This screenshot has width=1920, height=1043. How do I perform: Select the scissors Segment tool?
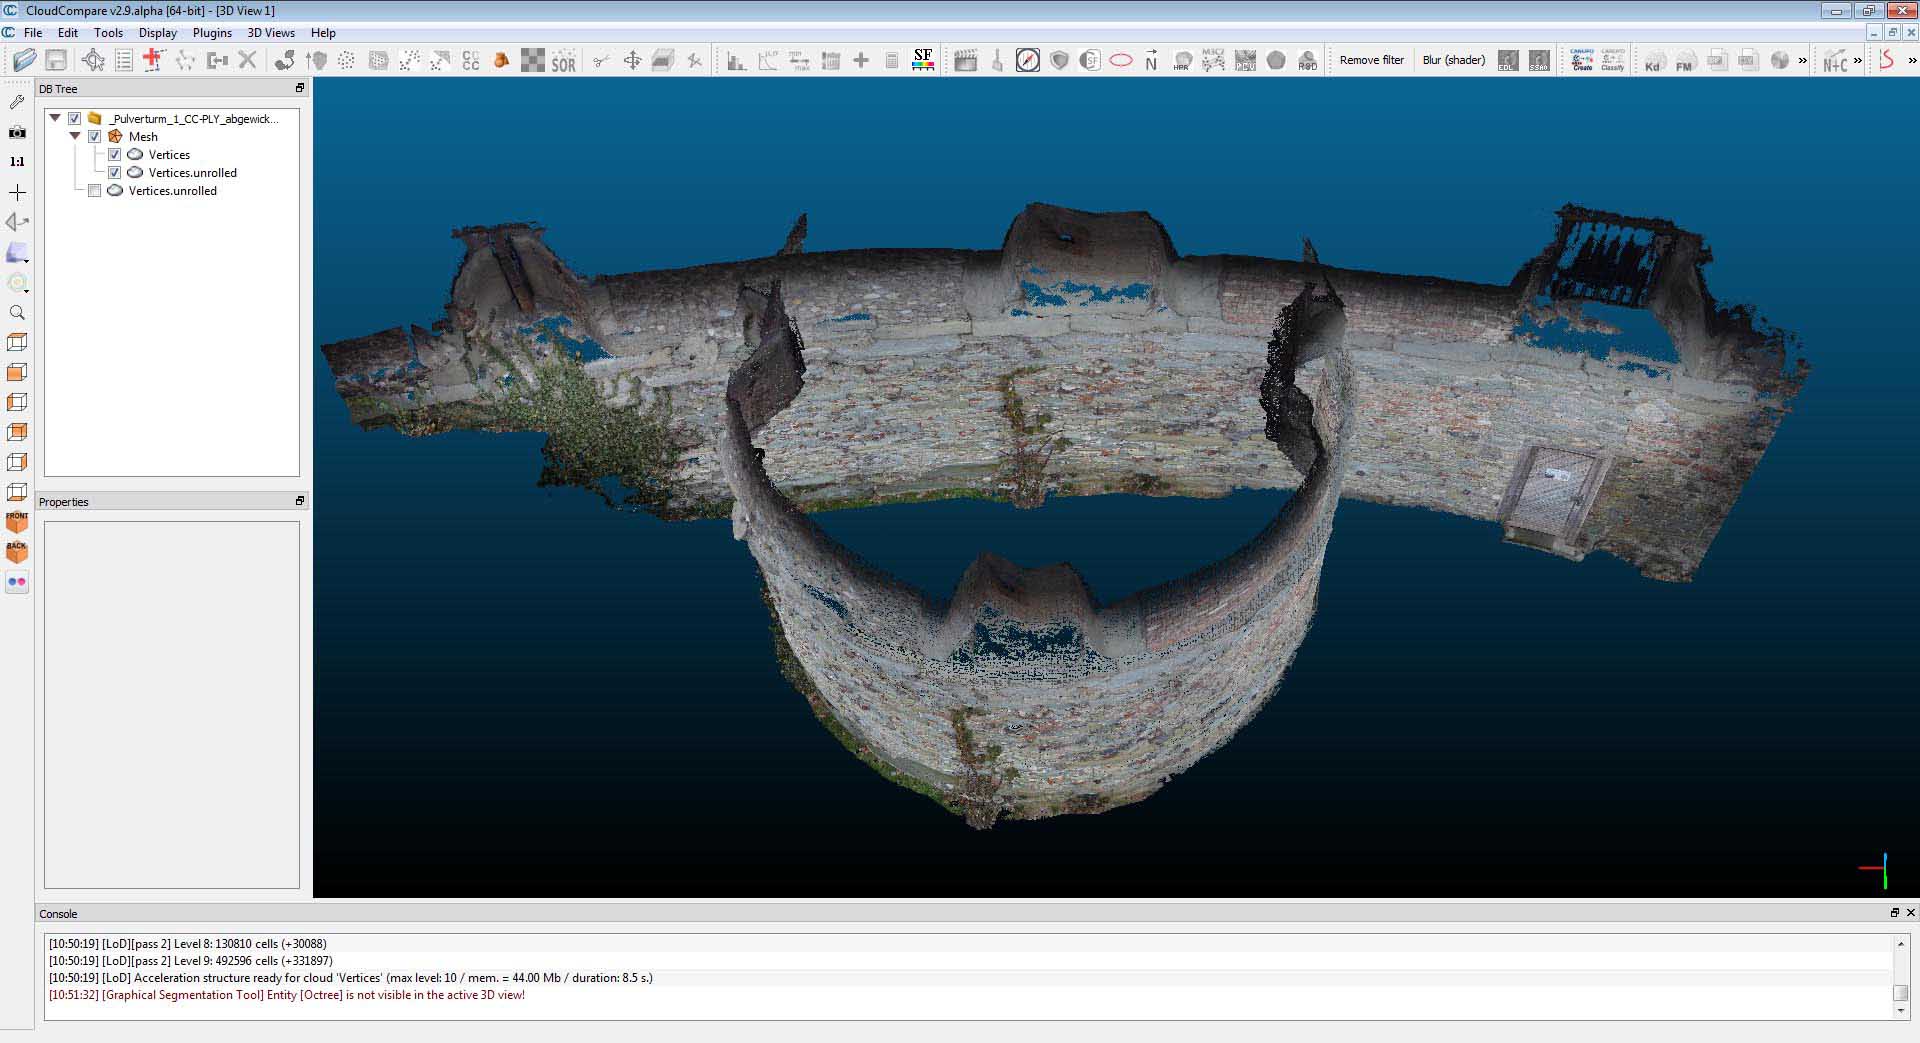601,61
